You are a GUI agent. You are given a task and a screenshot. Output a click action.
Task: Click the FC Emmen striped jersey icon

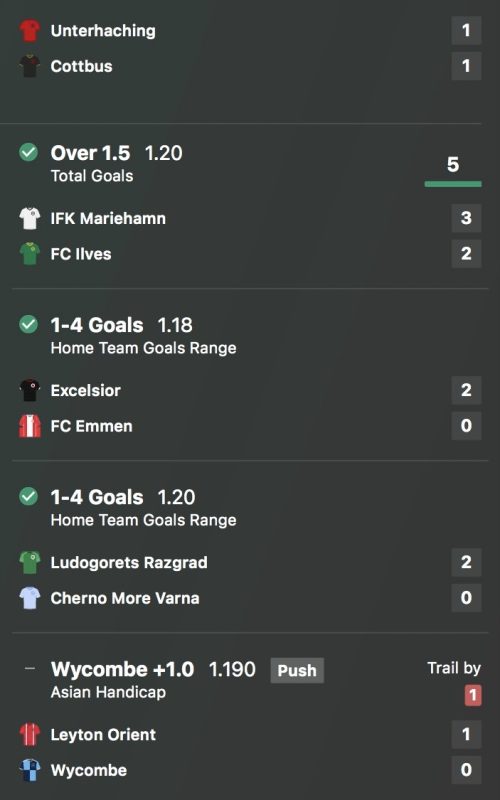tap(30, 427)
